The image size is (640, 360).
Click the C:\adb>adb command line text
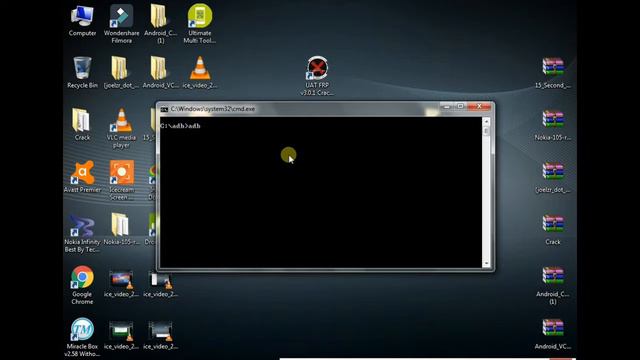(180, 126)
